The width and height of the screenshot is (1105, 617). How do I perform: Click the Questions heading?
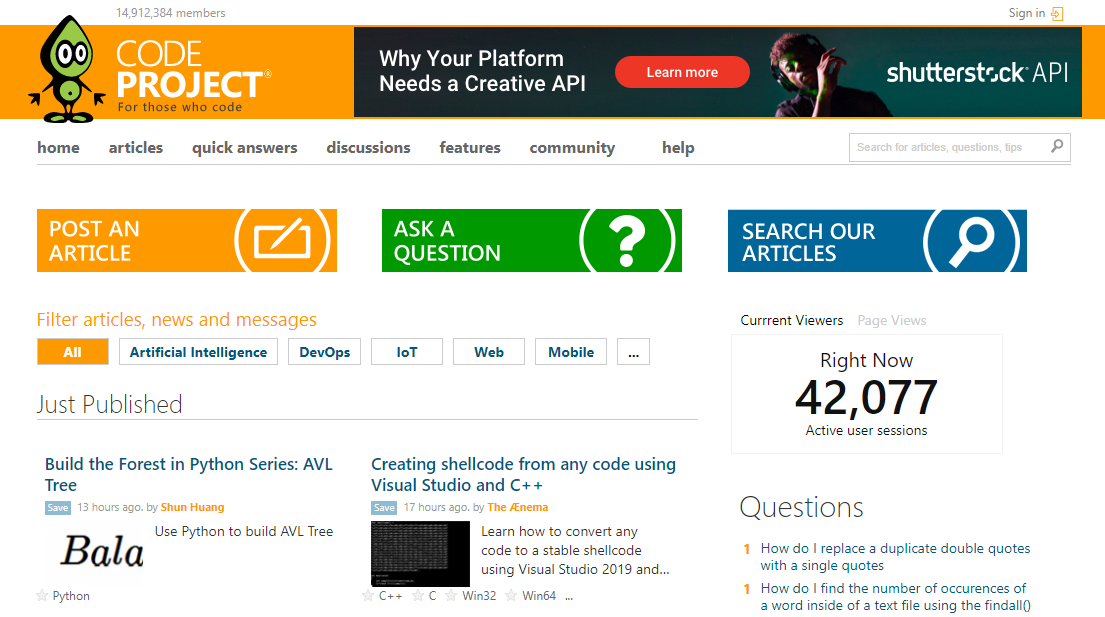pyautogui.click(x=801, y=508)
